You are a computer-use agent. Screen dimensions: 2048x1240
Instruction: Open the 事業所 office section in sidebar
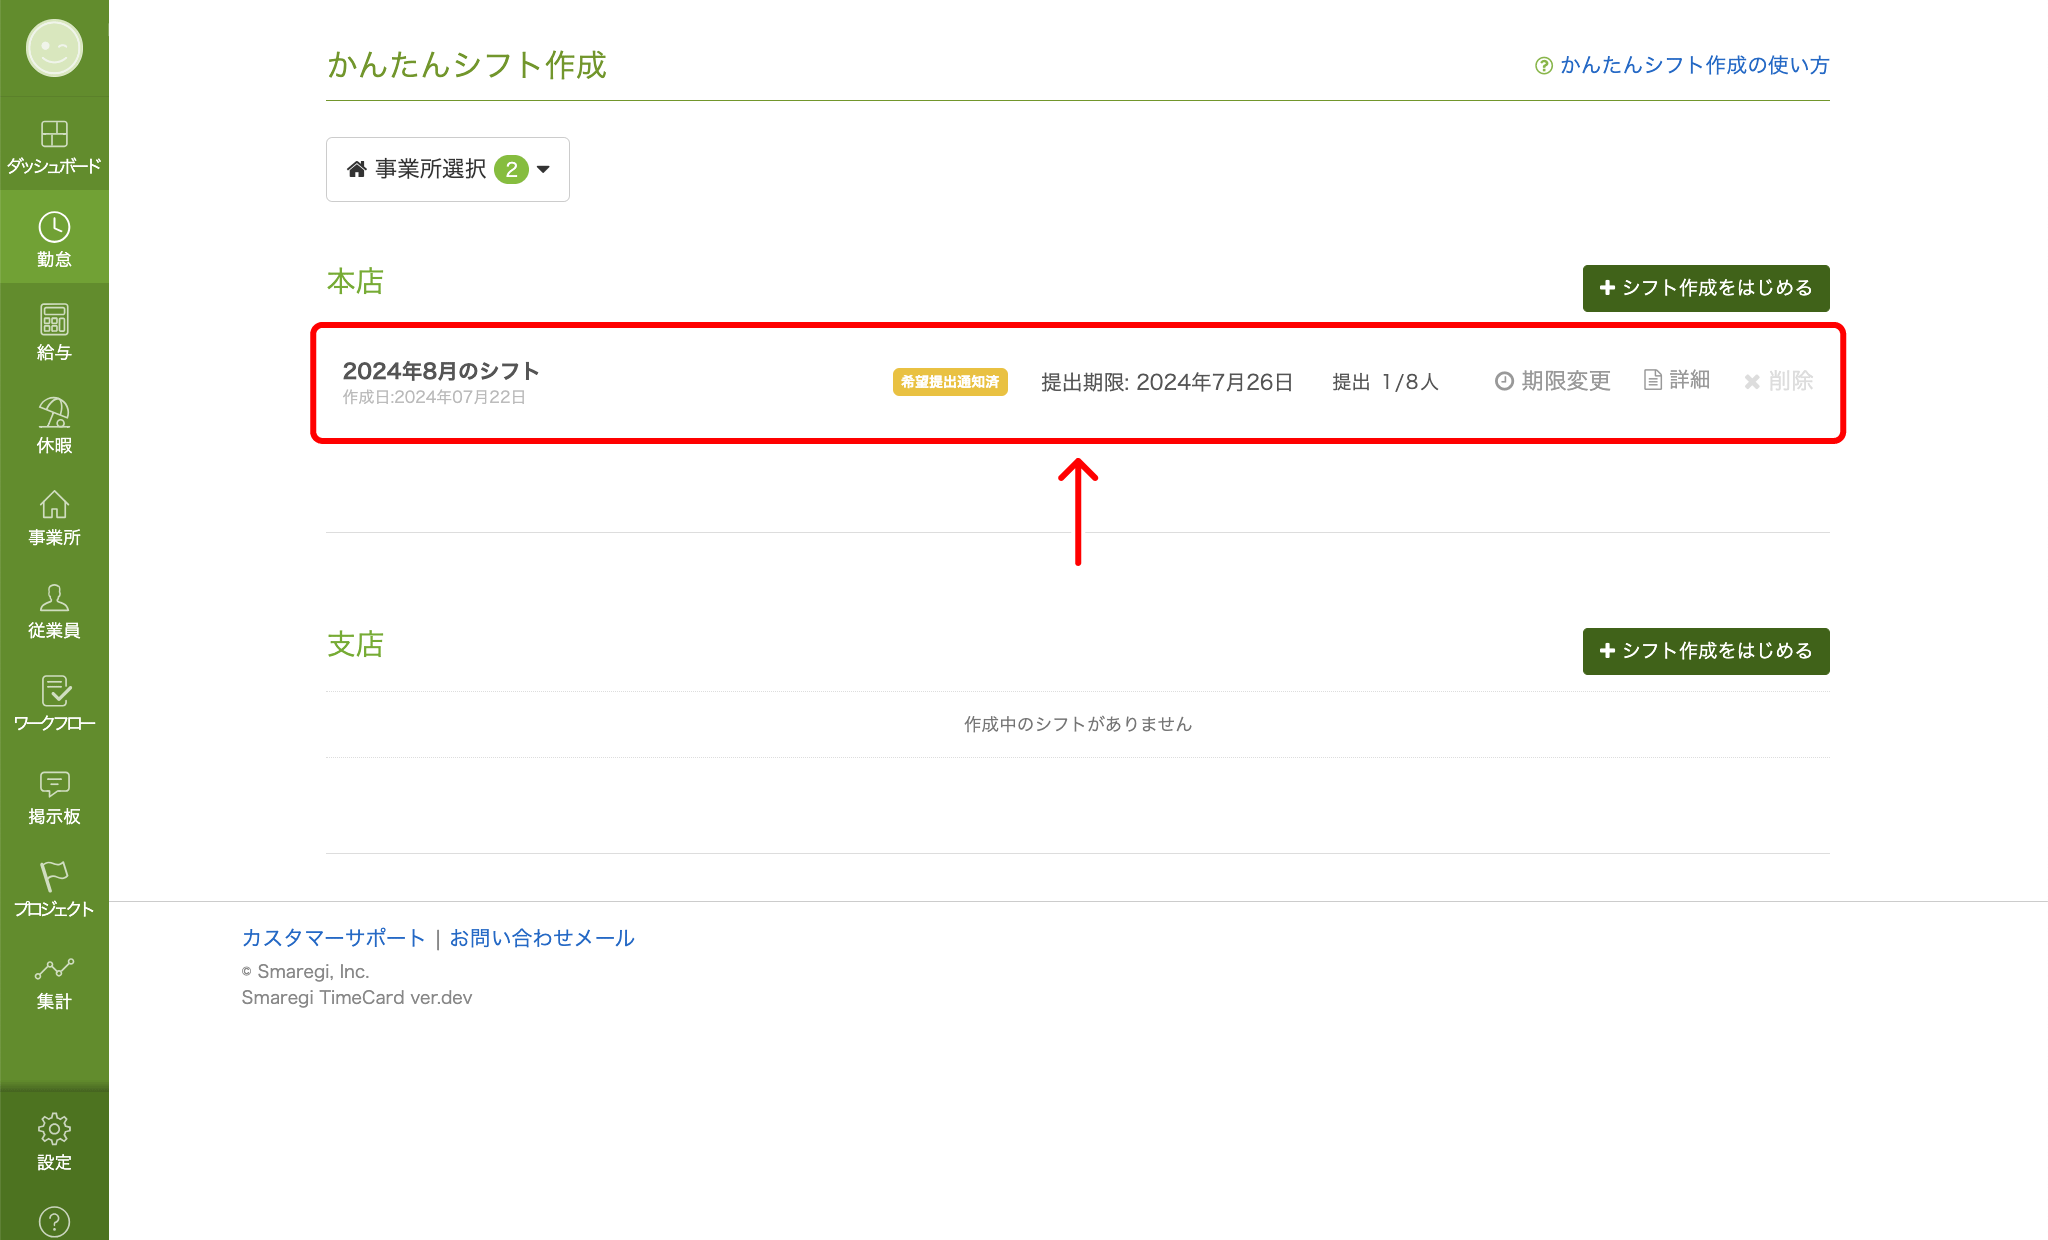click(x=54, y=518)
